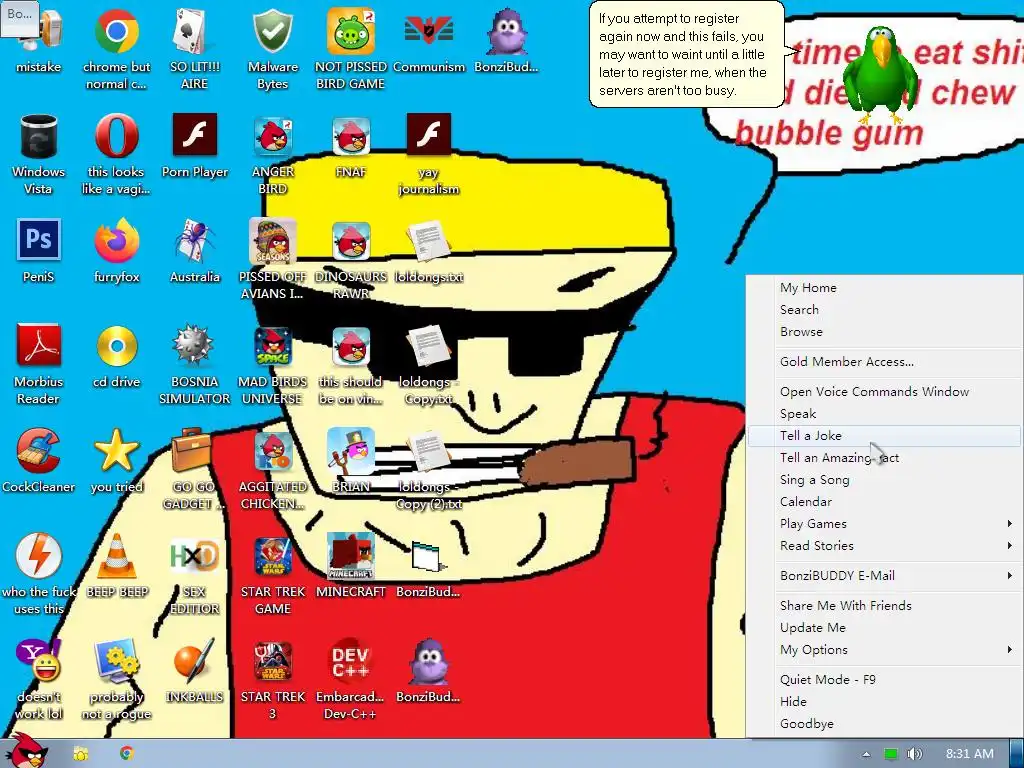This screenshot has width=1024, height=768.
Task: Open the 'STAR TREK 3' icon
Action: click(272, 661)
